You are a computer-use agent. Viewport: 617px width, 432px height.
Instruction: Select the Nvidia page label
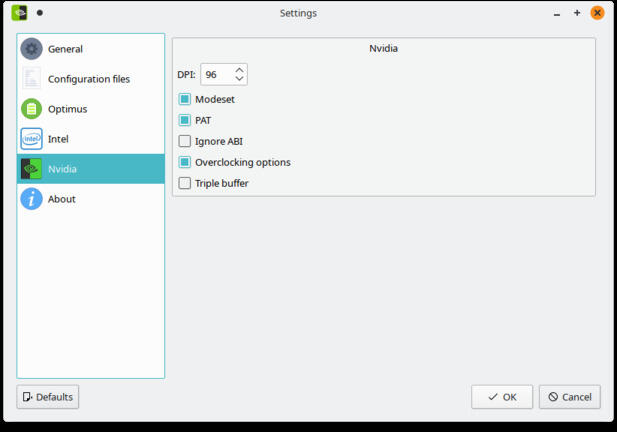pyautogui.click(x=62, y=169)
